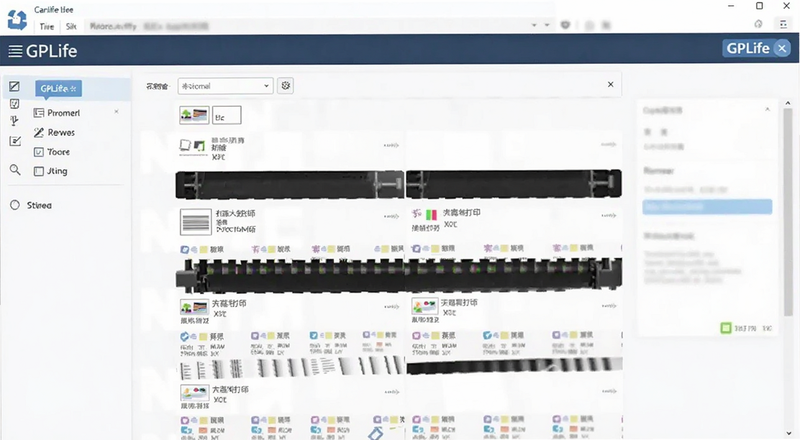
Task: Select the GPLife tab in the sidebar
Action: (x=58, y=88)
